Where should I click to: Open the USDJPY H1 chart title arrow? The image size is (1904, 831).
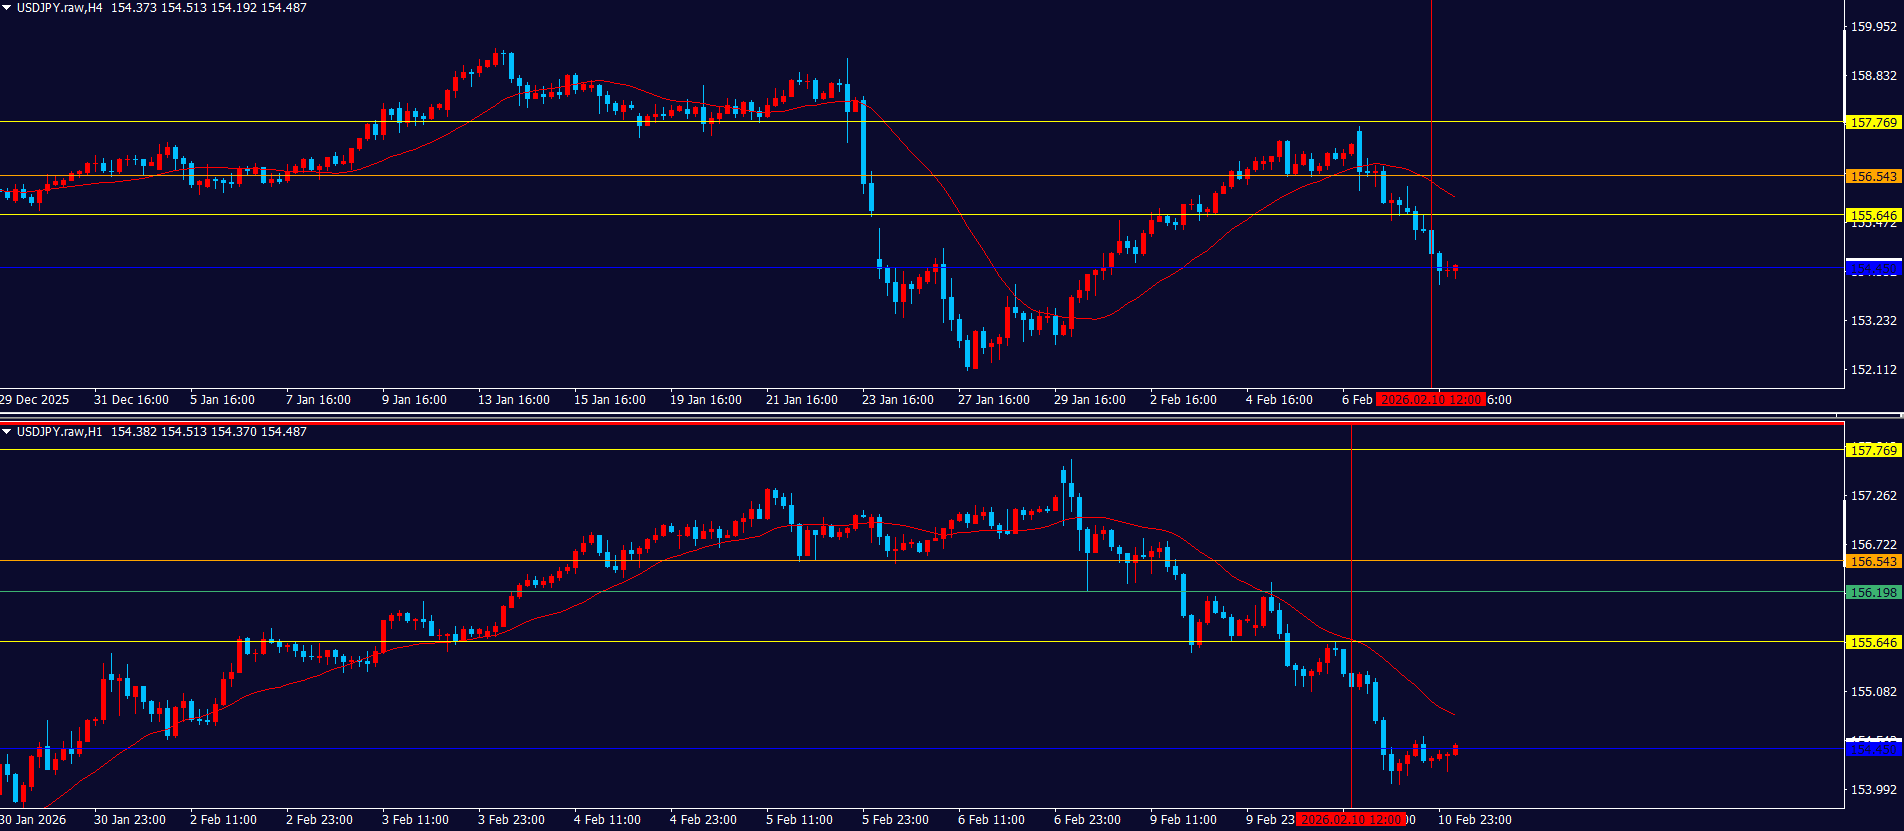[7, 432]
